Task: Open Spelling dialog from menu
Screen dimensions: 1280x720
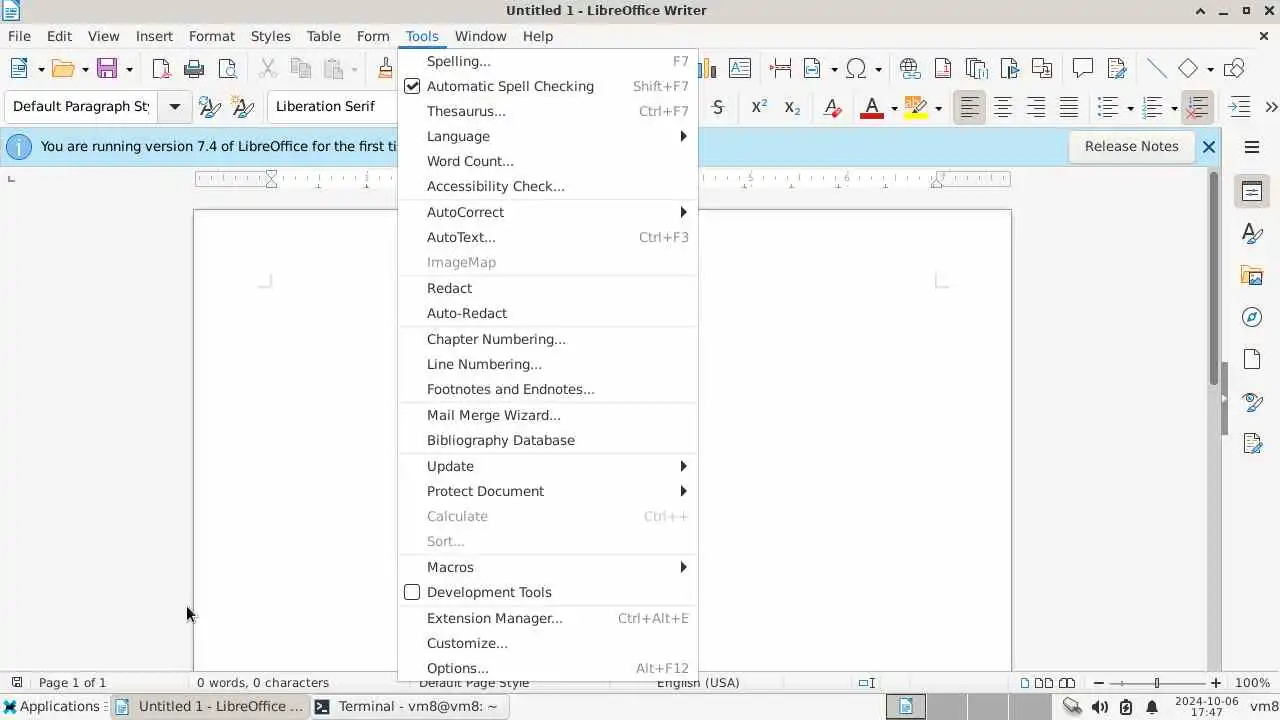Action: [548, 61]
